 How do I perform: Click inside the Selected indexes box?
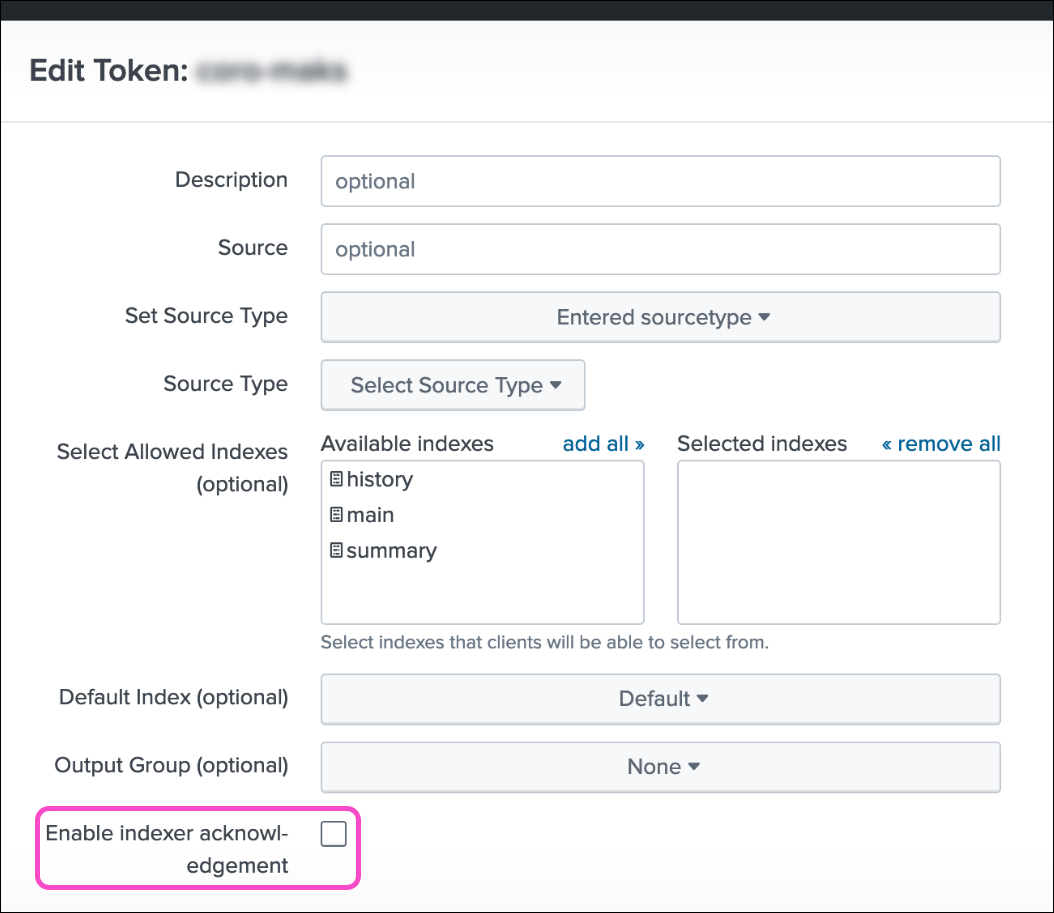point(838,540)
